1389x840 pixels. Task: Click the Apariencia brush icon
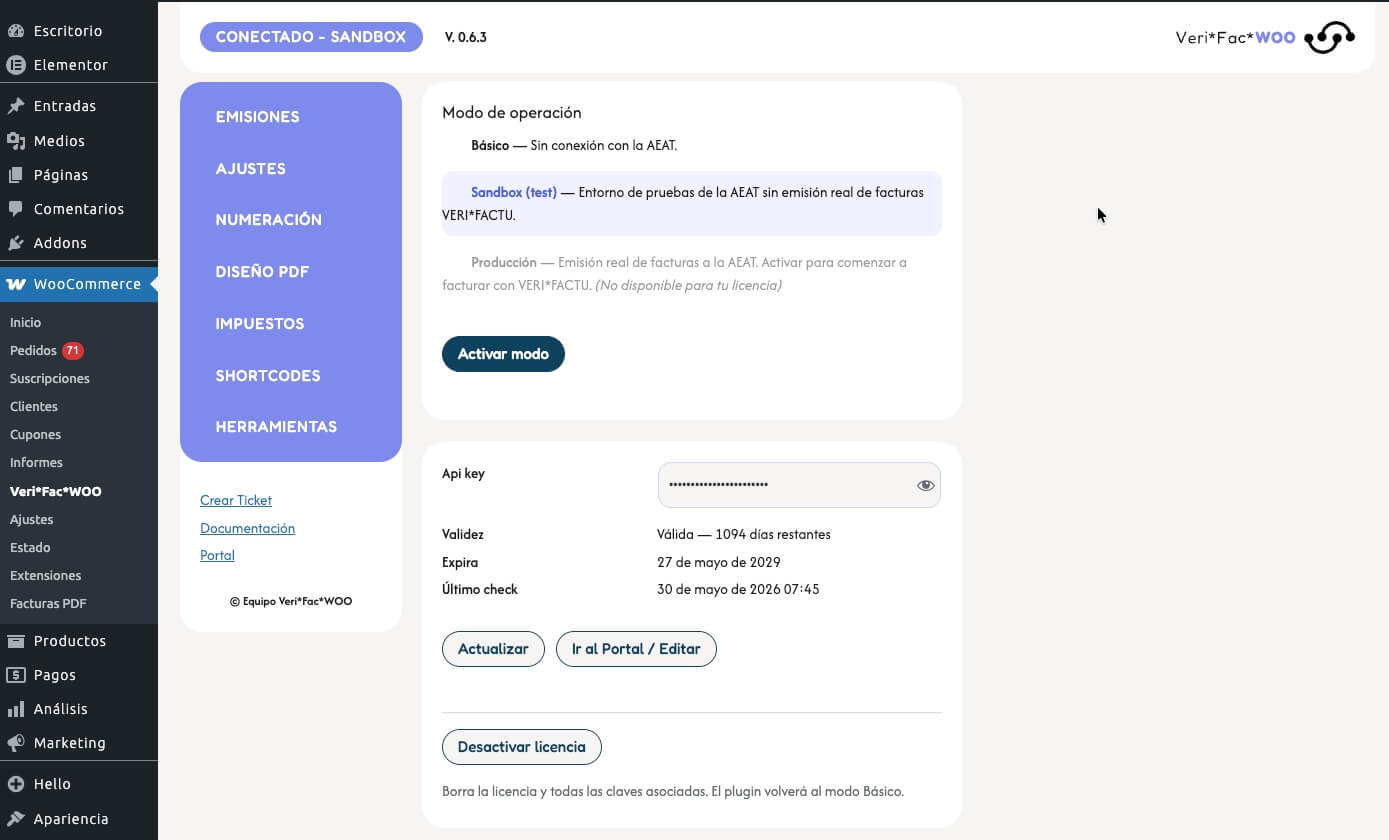[16, 819]
